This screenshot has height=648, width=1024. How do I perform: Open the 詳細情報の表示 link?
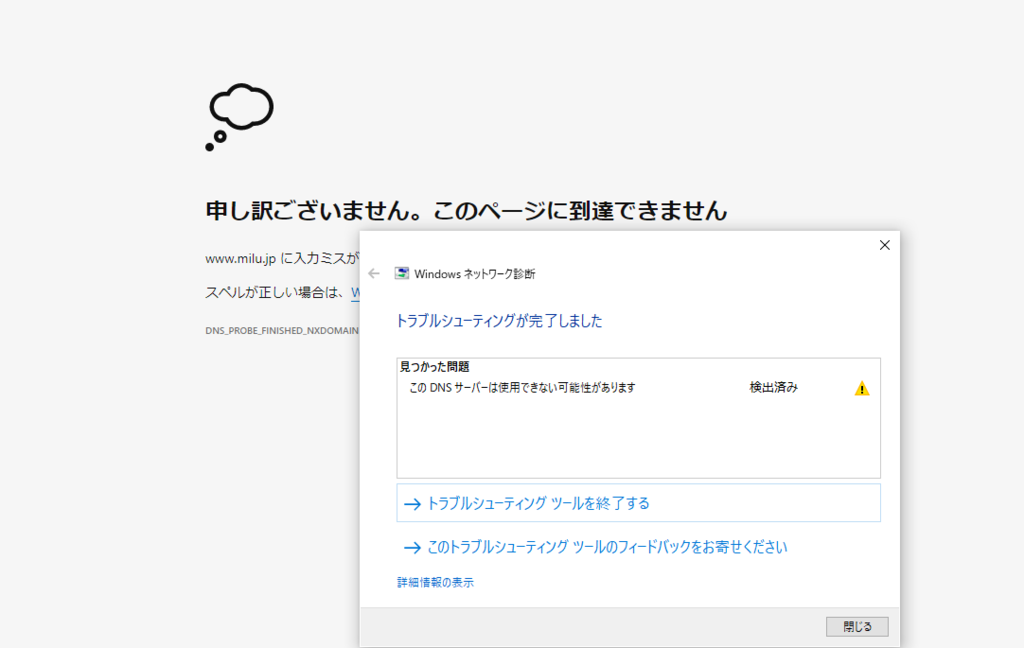pyautogui.click(x=435, y=582)
